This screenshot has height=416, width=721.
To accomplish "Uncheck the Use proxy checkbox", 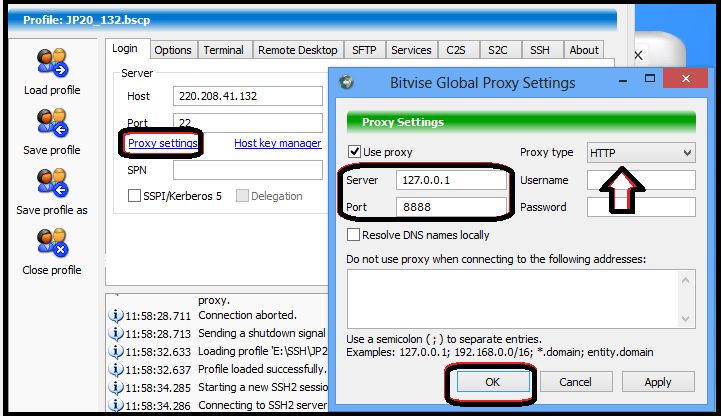I will (x=354, y=152).
